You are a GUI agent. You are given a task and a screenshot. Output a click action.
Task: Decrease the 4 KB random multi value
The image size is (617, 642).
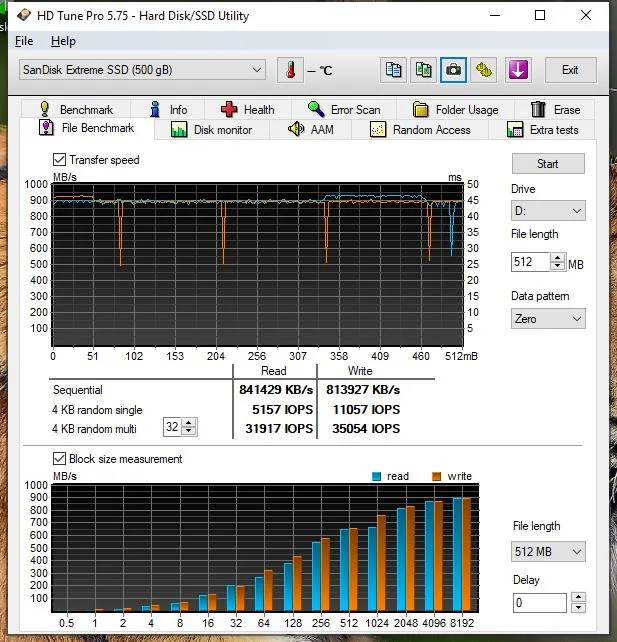[x=189, y=431]
